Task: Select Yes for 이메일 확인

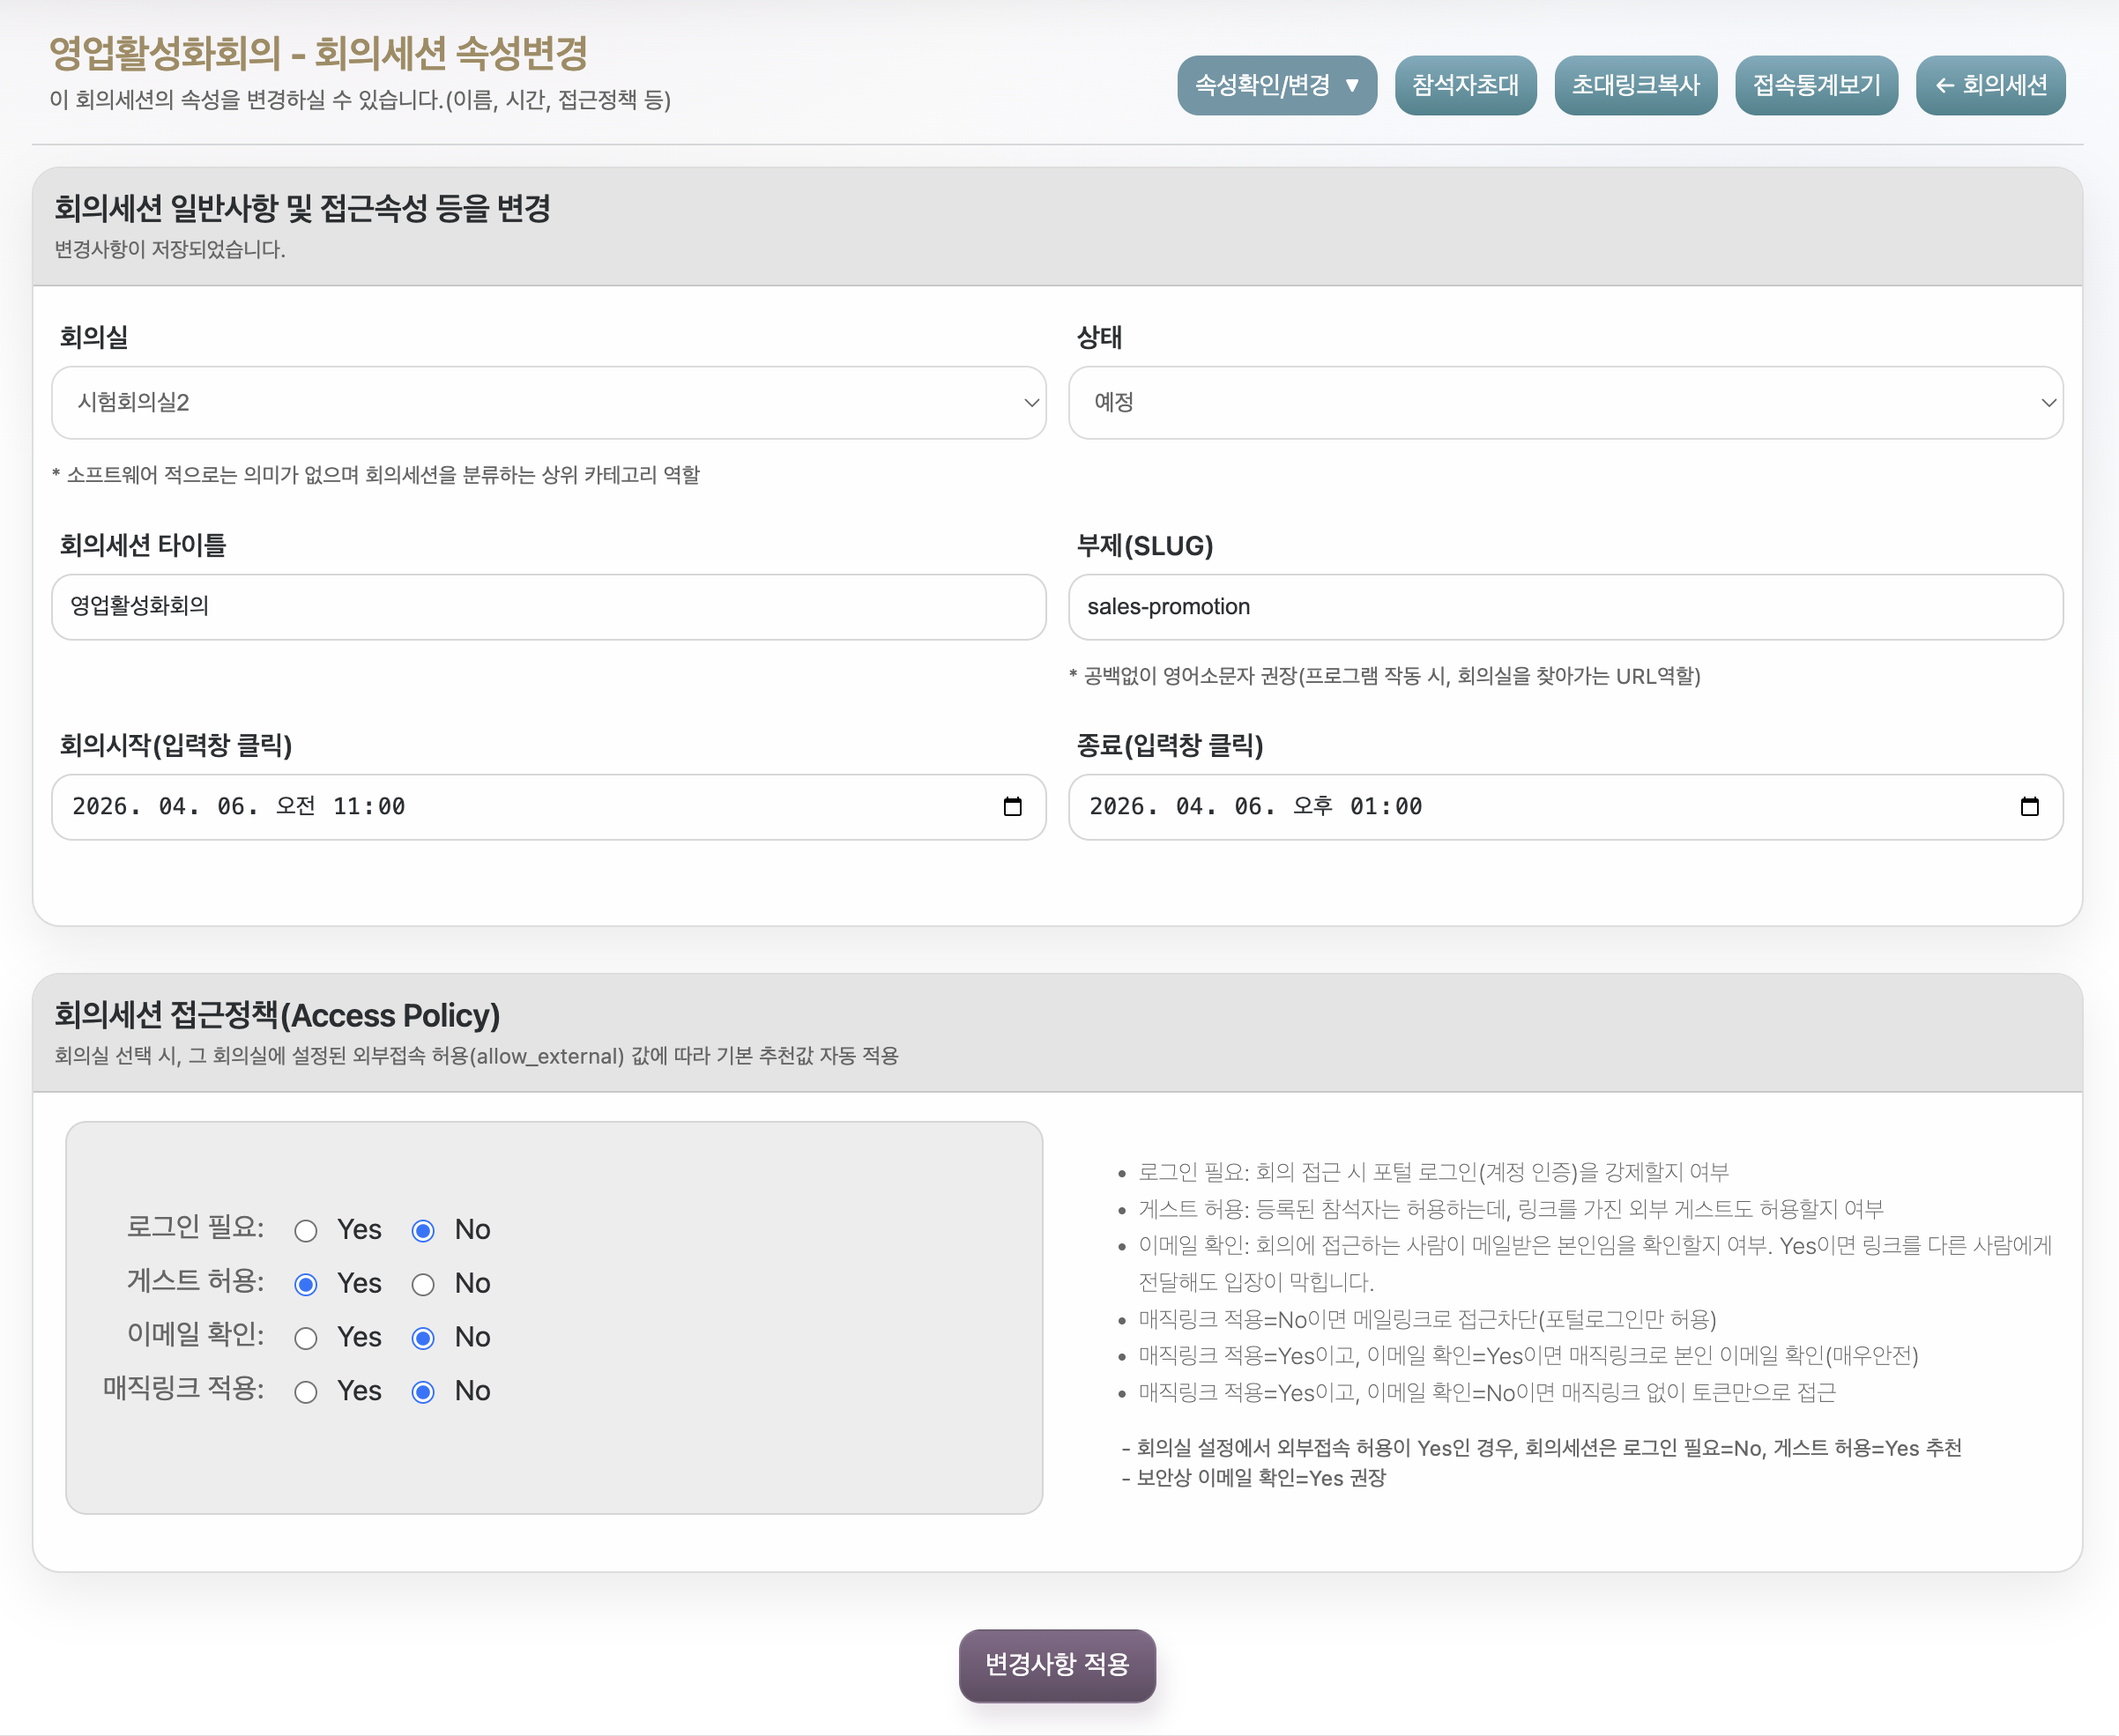Action: [306, 1339]
